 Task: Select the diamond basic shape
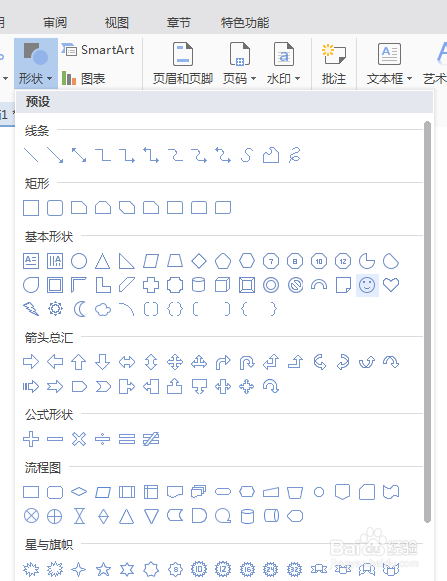(199, 261)
